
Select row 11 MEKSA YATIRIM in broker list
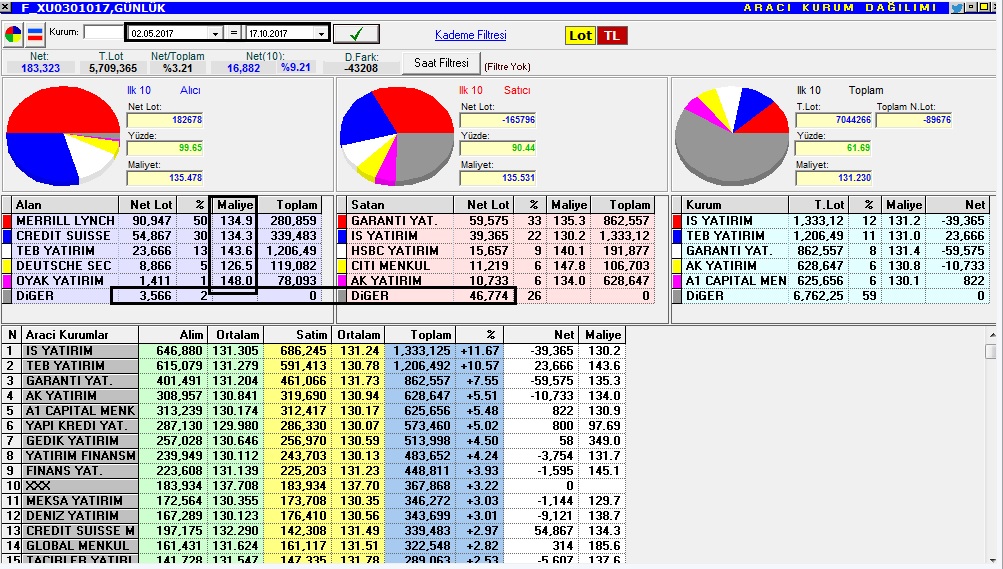click(x=313, y=501)
